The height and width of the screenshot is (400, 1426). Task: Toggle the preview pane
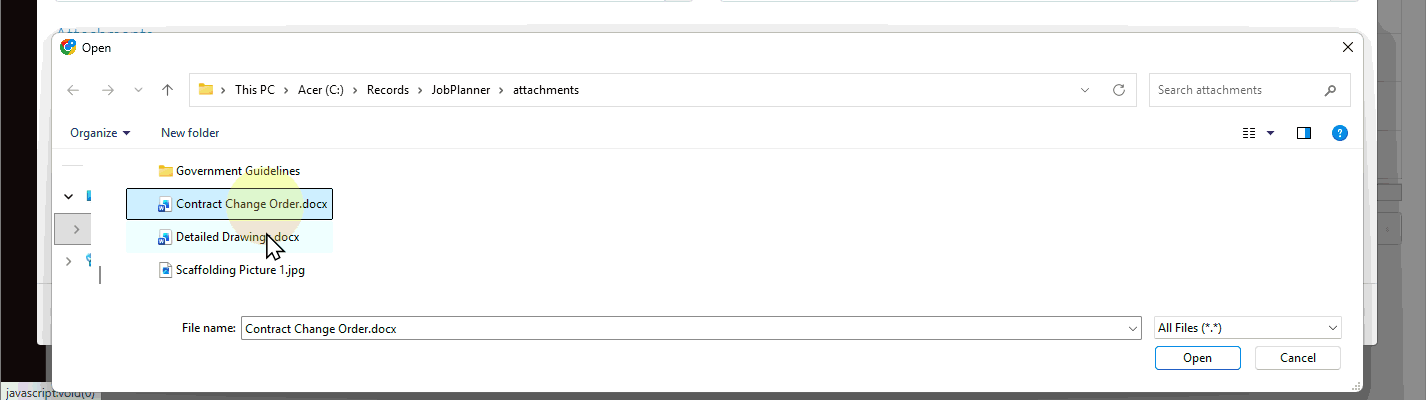click(1304, 133)
